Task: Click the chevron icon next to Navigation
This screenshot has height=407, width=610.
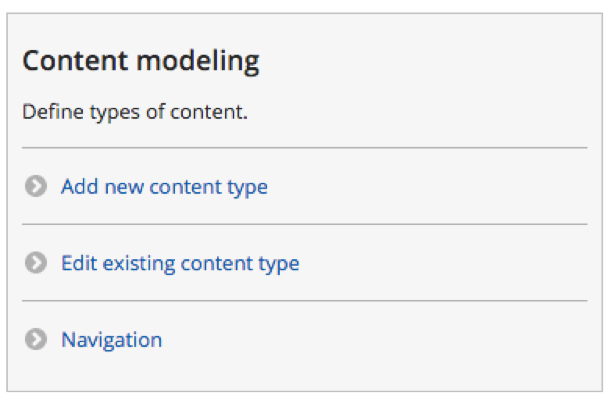Action: point(36,339)
